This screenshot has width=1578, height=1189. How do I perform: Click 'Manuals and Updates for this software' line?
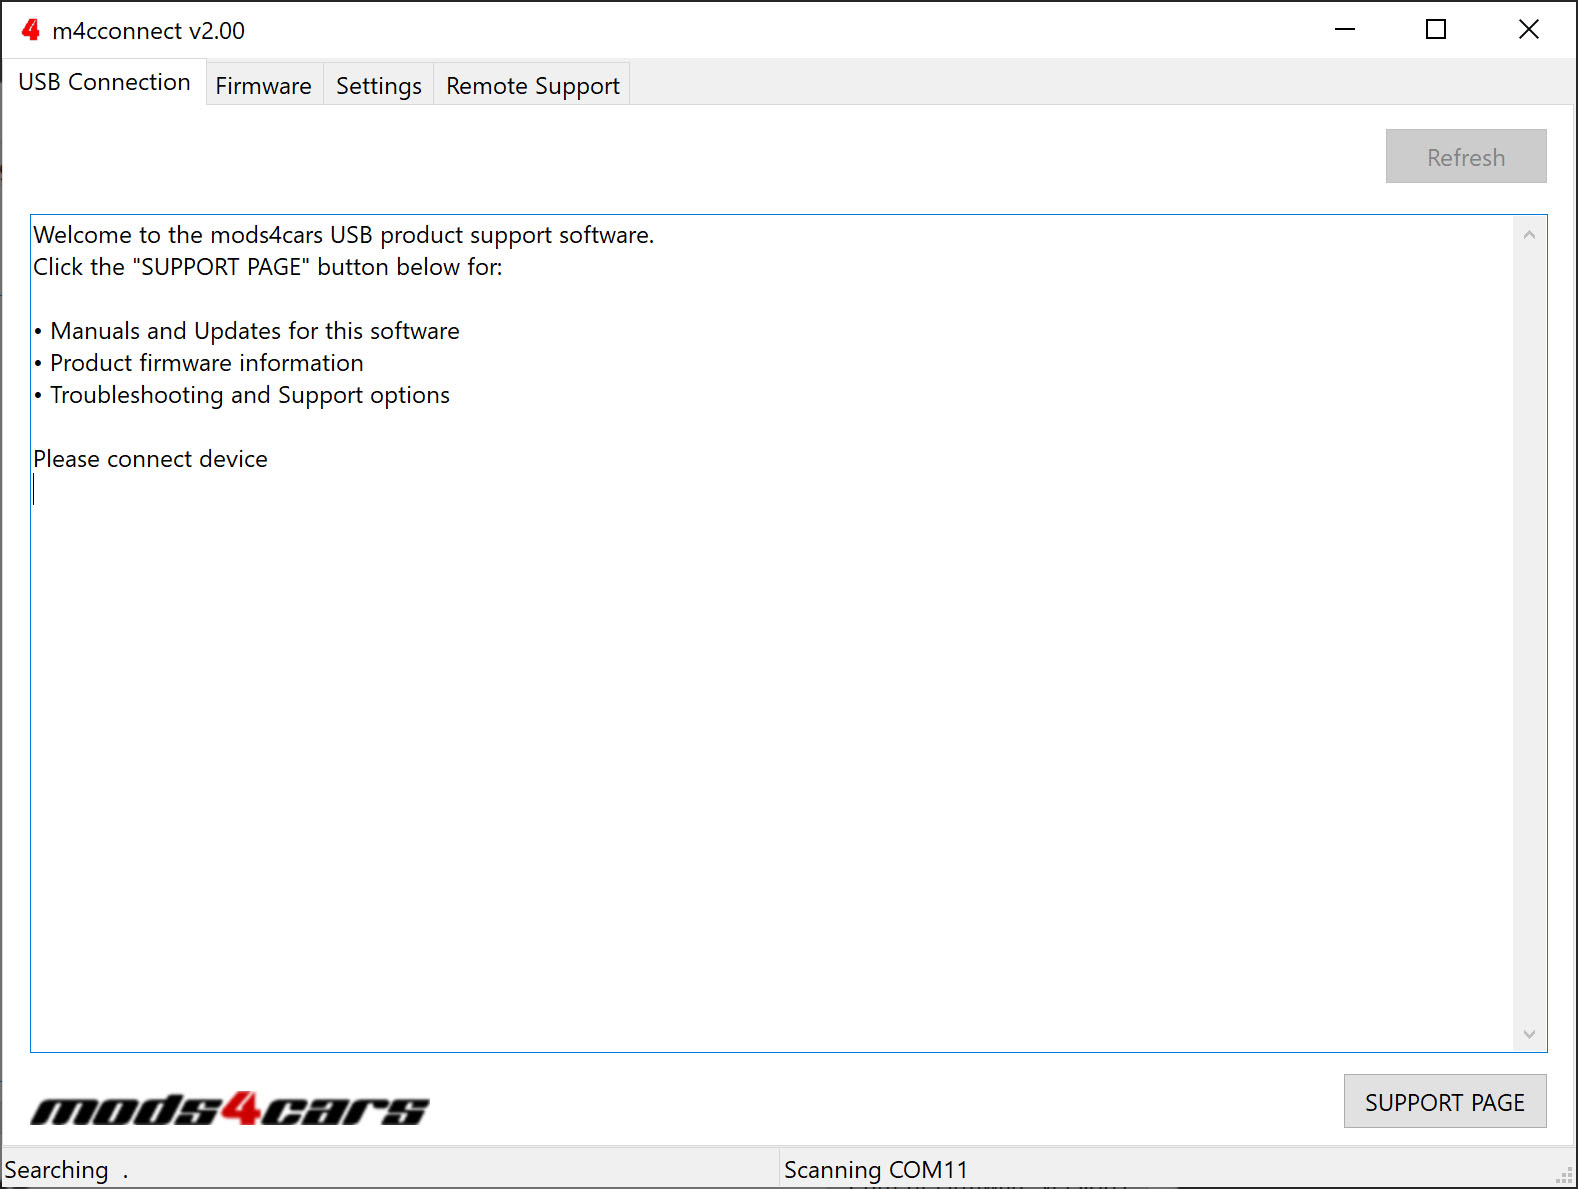[x=255, y=331]
